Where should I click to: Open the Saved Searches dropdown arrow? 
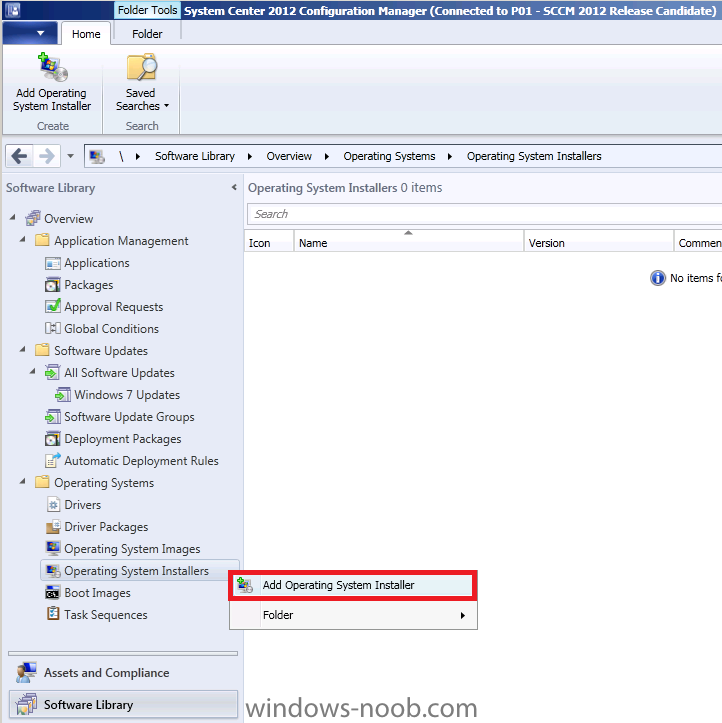[x=166, y=106]
